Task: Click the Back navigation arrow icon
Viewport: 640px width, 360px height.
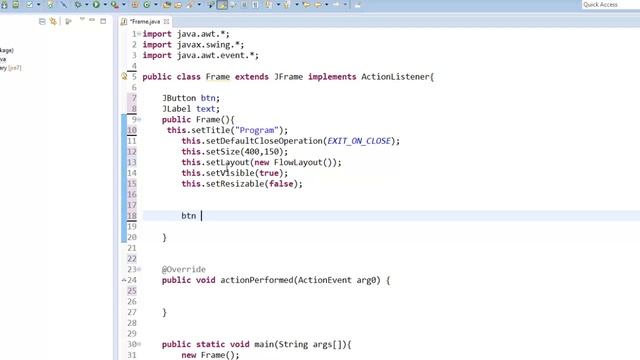Action: (318, 4)
